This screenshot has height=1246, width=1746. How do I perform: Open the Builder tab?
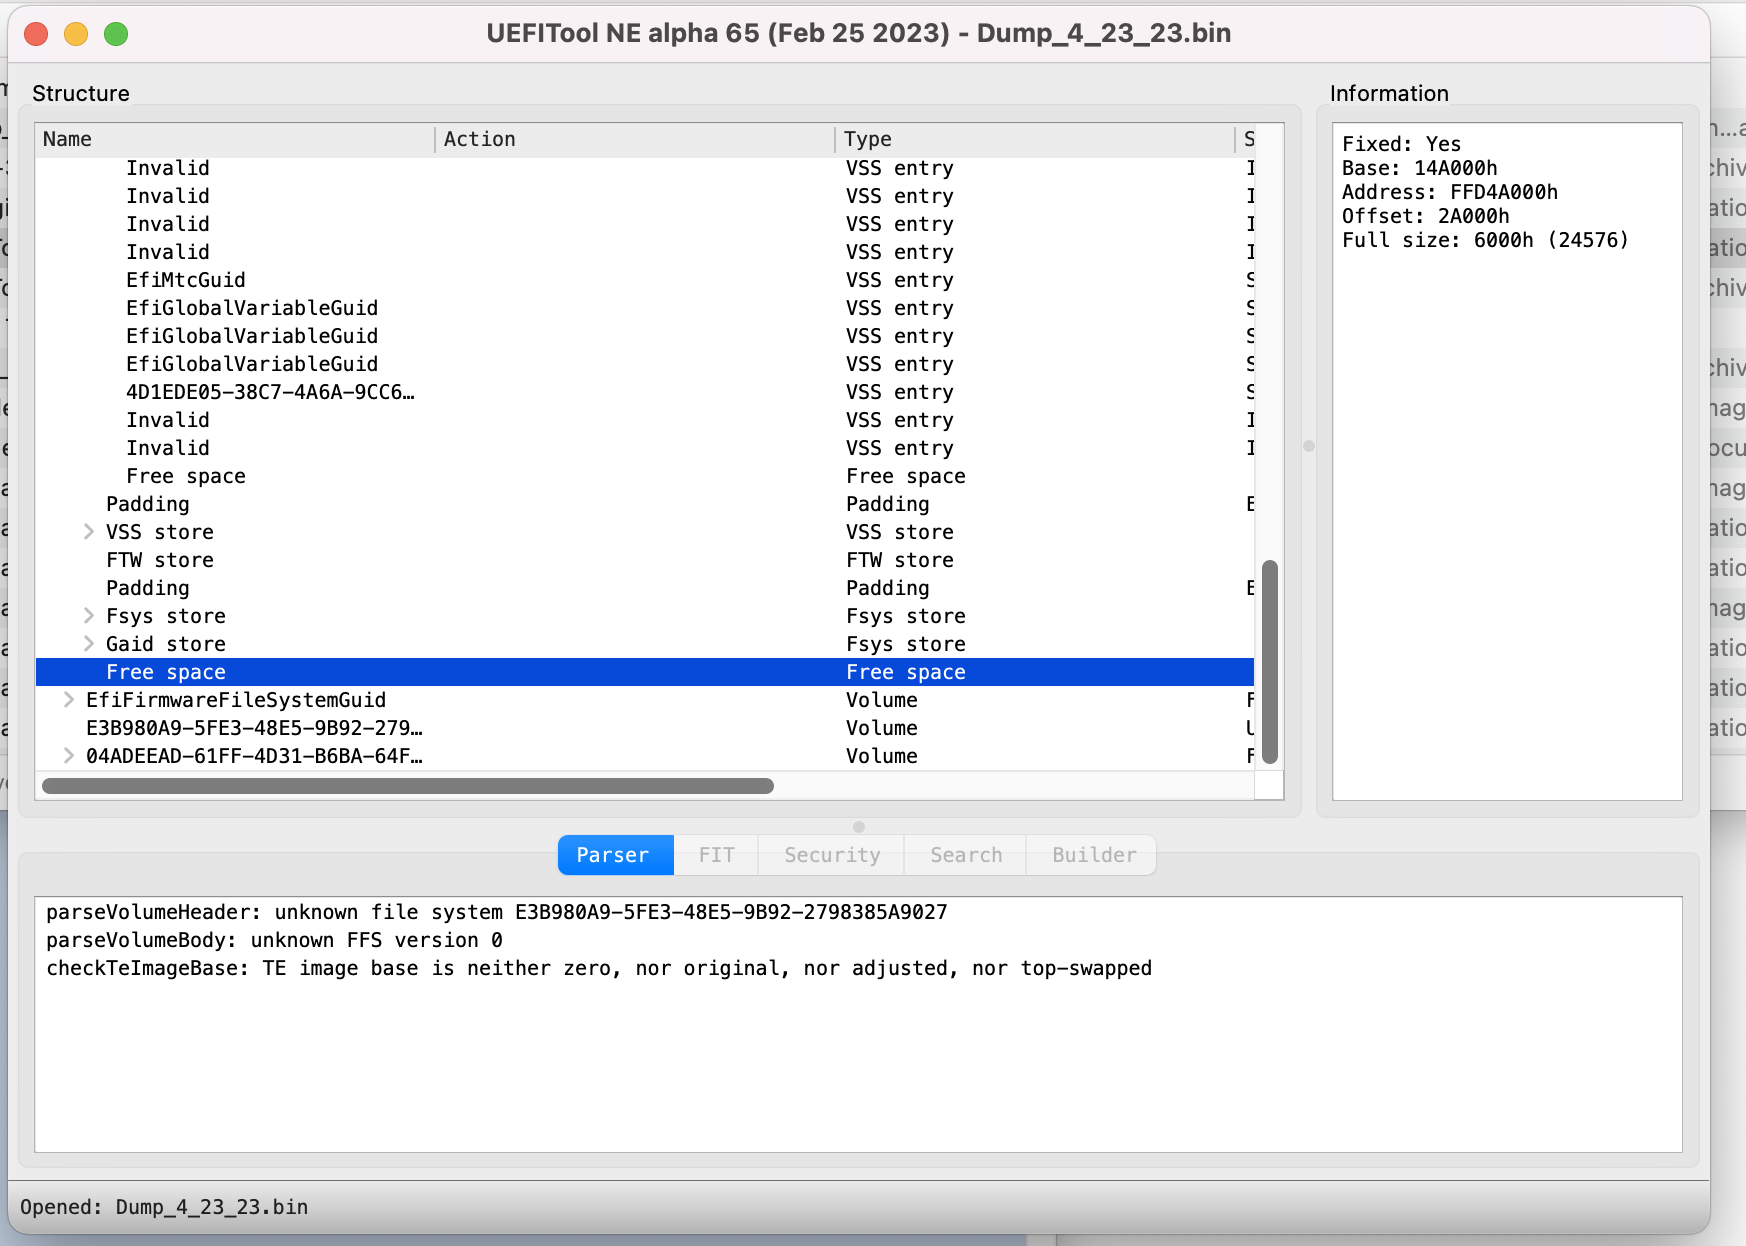click(1093, 855)
